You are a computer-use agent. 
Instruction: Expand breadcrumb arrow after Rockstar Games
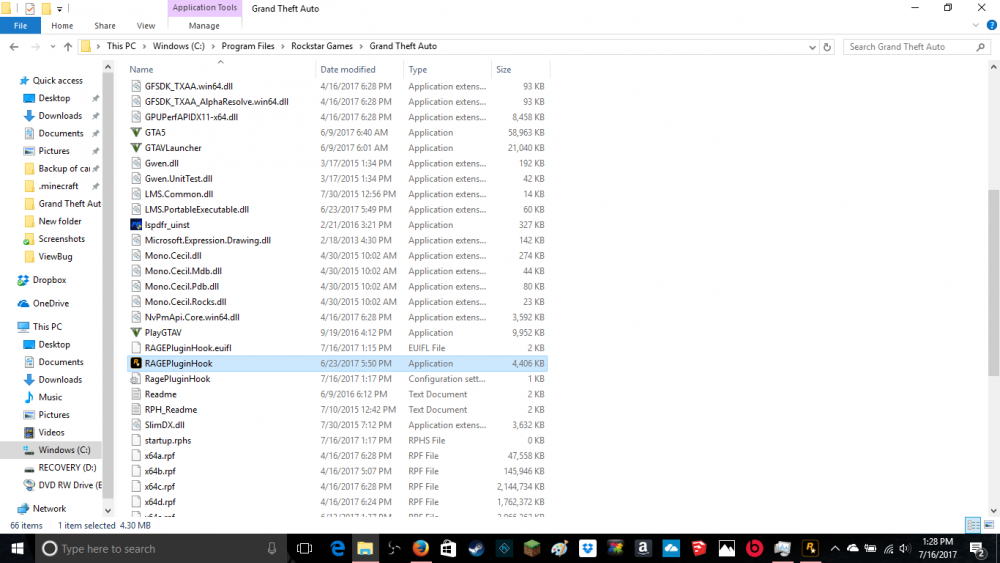pyautogui.click(x=361, y=47)
